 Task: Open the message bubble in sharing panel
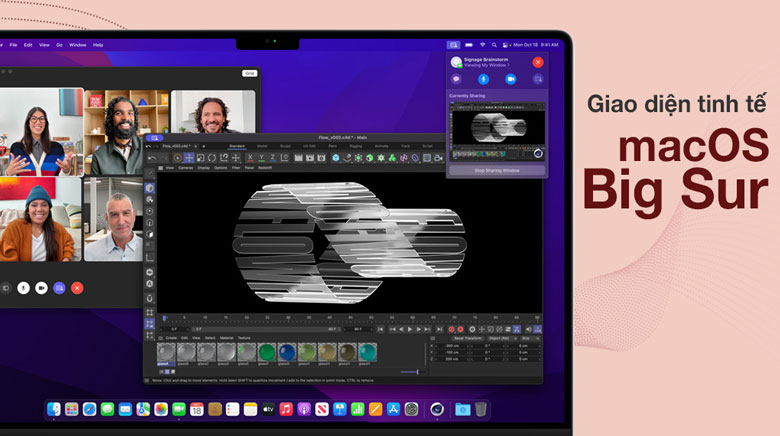[456, 79]
